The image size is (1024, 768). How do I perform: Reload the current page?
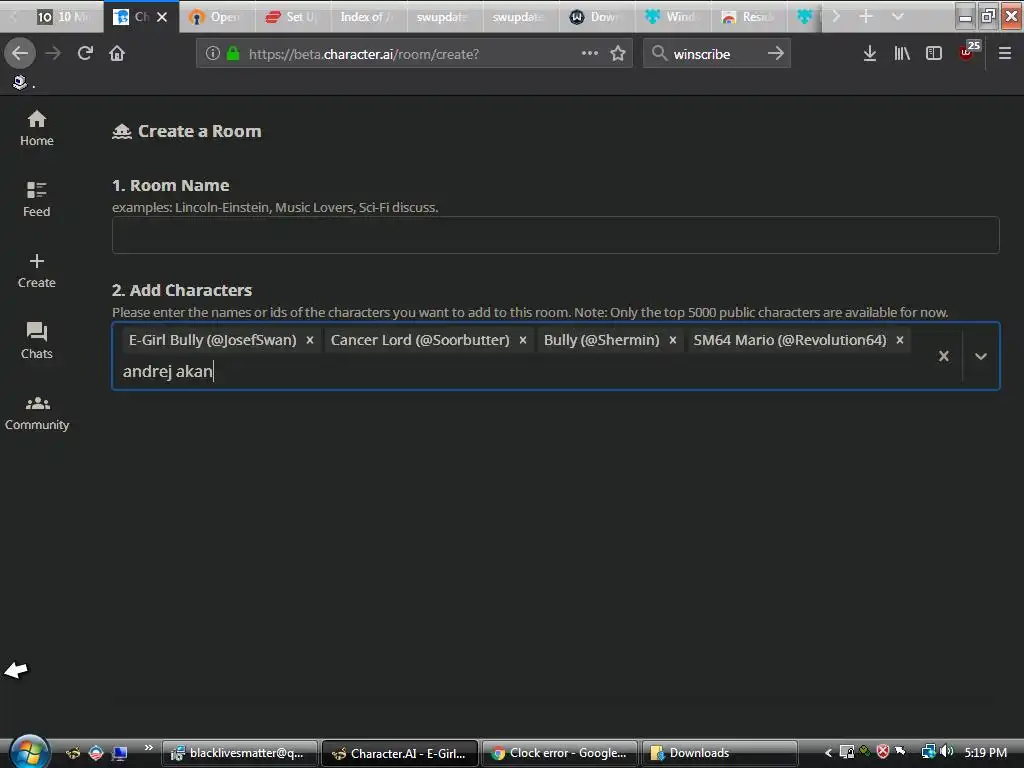point(85,53)
